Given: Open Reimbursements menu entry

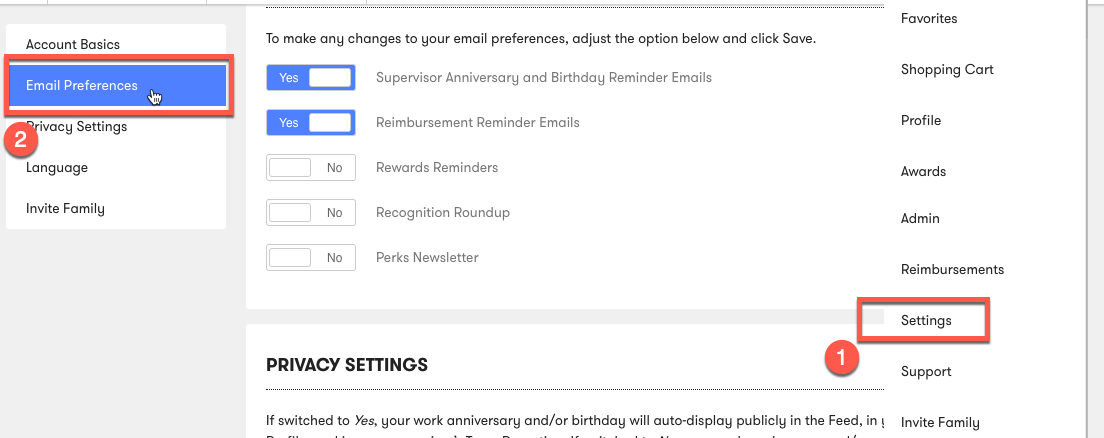Looking at the screenshot, I should tap(953, 270).
